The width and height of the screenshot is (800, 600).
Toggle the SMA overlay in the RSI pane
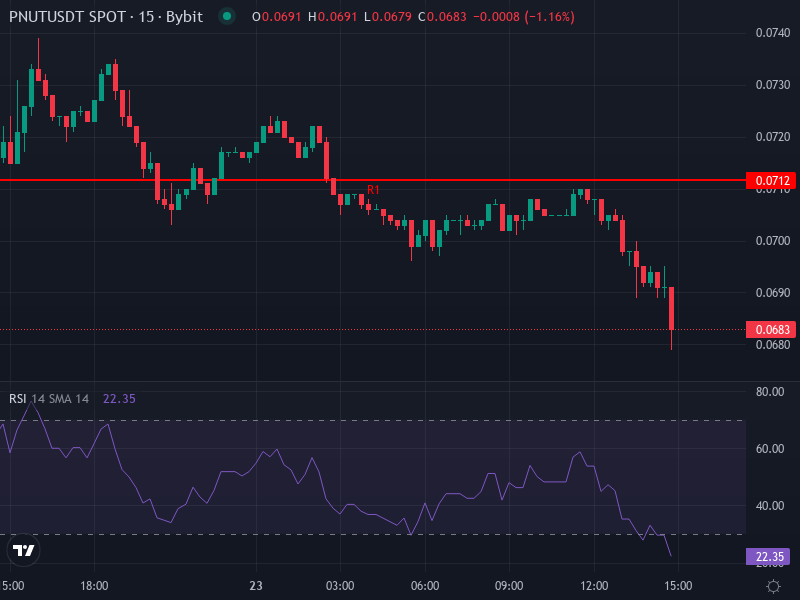click(x=67, y=397)
